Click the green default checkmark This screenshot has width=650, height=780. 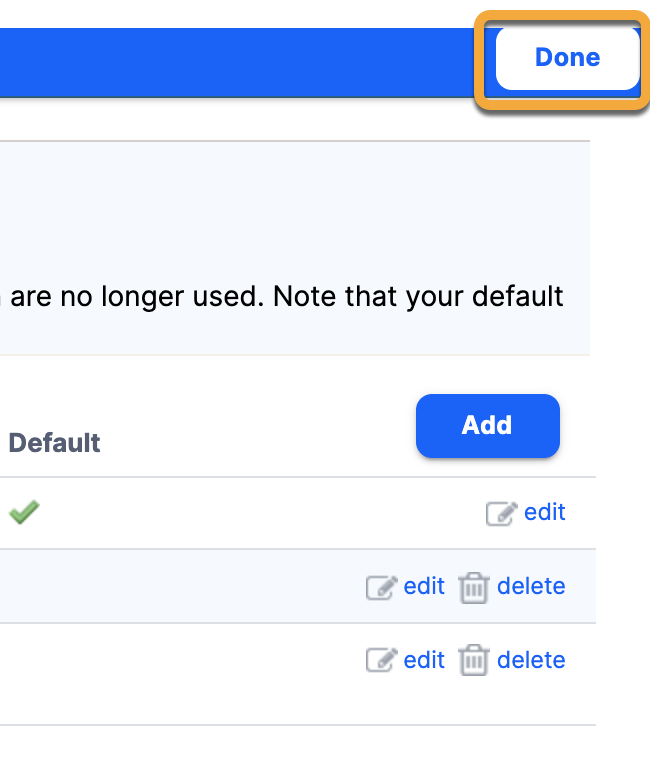pyautogui.click(x=24, y=513)
